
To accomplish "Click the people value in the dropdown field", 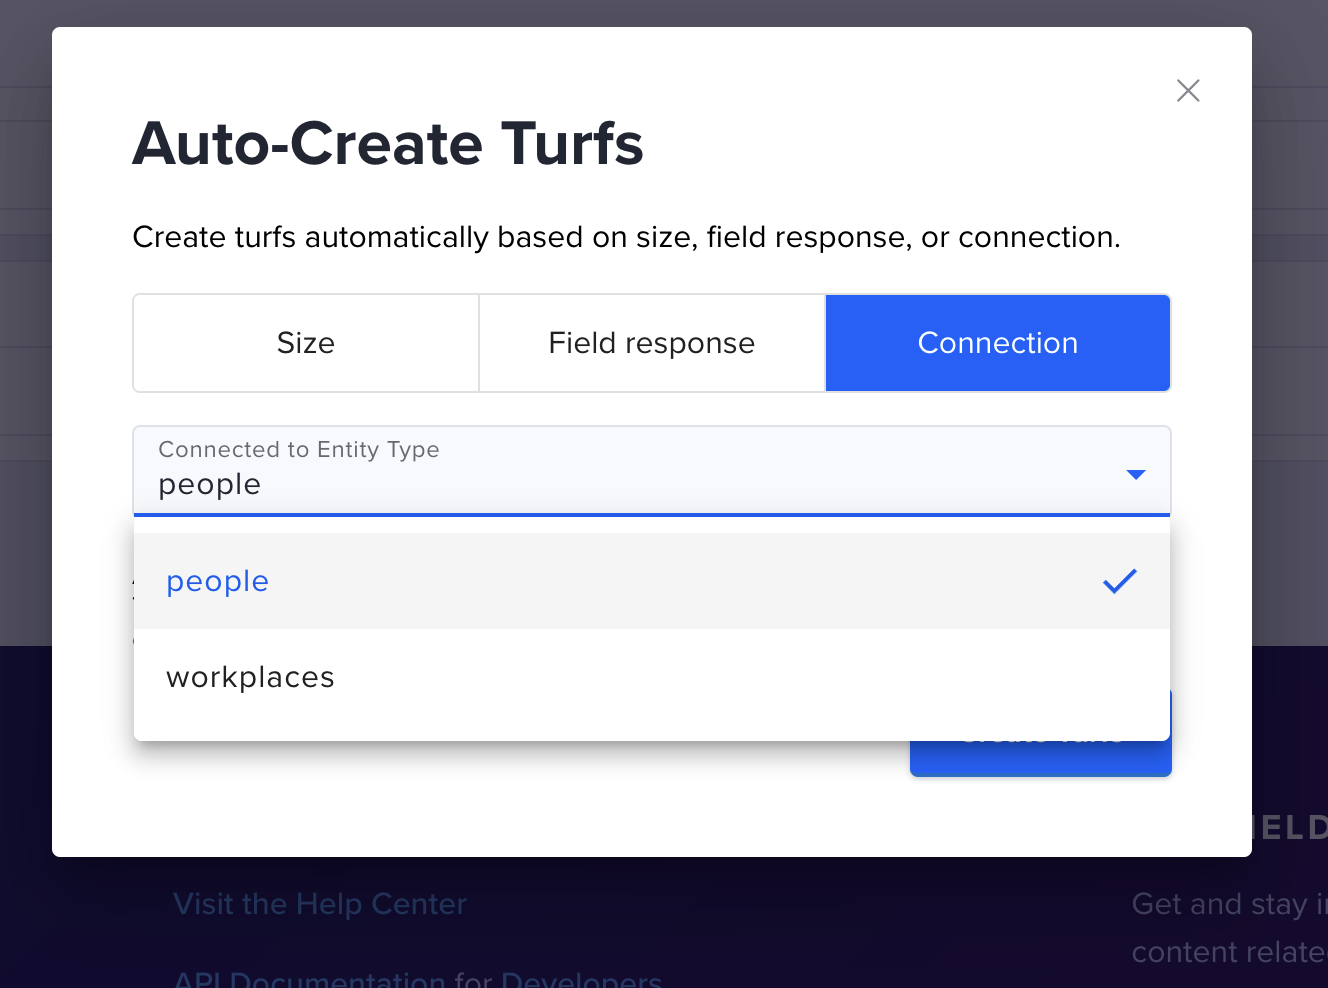I will 210,484.
